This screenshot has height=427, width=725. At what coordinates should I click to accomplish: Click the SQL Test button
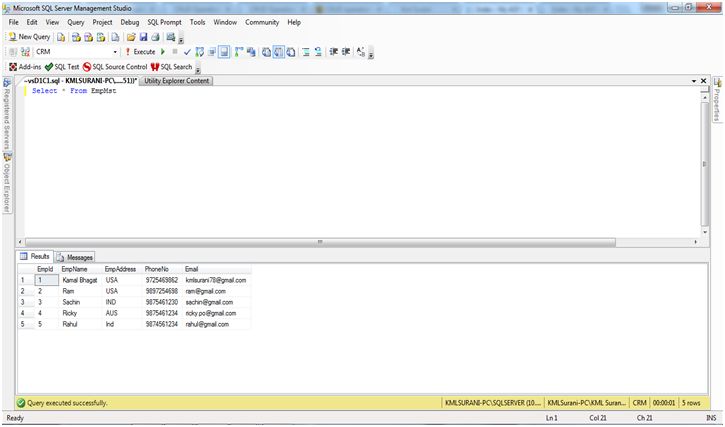(62, 67)
